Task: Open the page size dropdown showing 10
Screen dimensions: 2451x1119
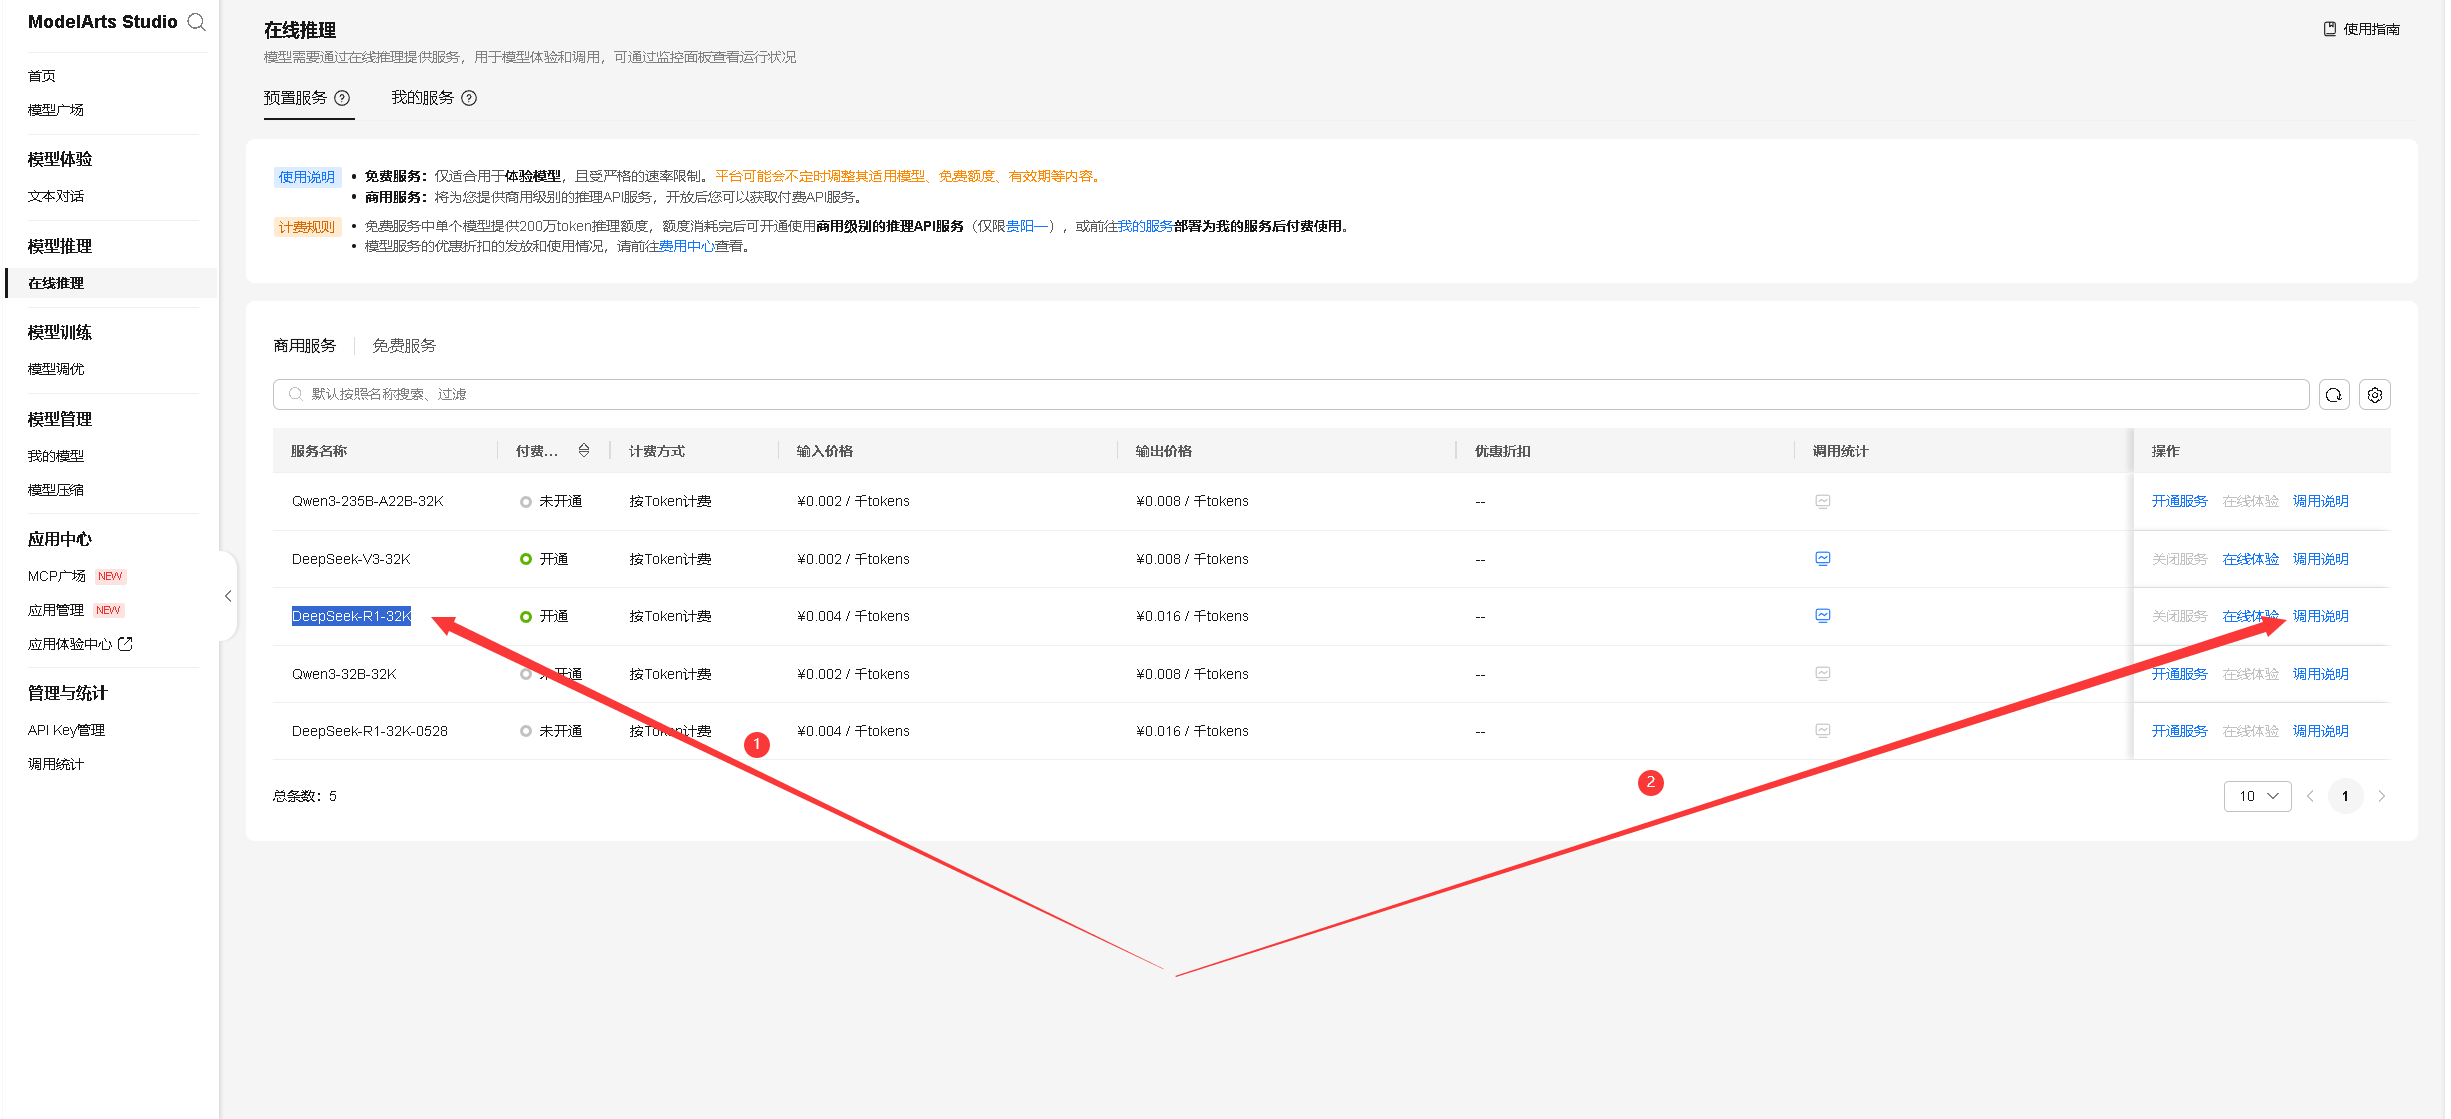Action: (x=2257, y=796)
